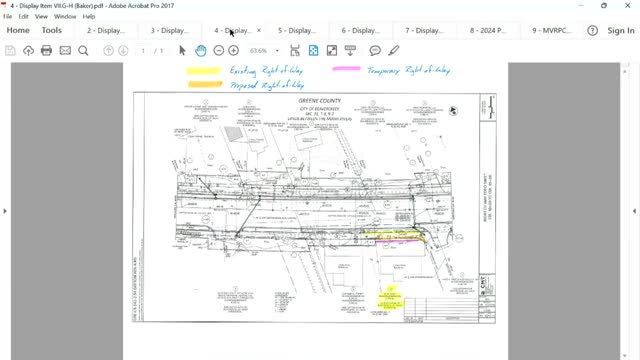Image resolution: width=640 pixels, height=360 pixels.
Task: Choose the Selection arrow tool
Action: pos(182,51)
